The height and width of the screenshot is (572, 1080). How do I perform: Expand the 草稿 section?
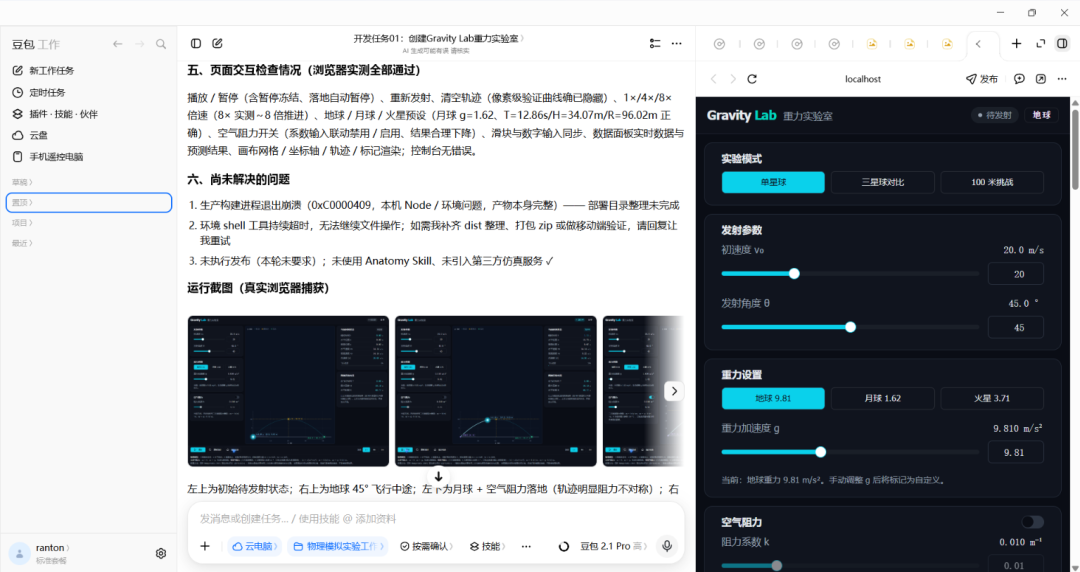tap(22, 182)
